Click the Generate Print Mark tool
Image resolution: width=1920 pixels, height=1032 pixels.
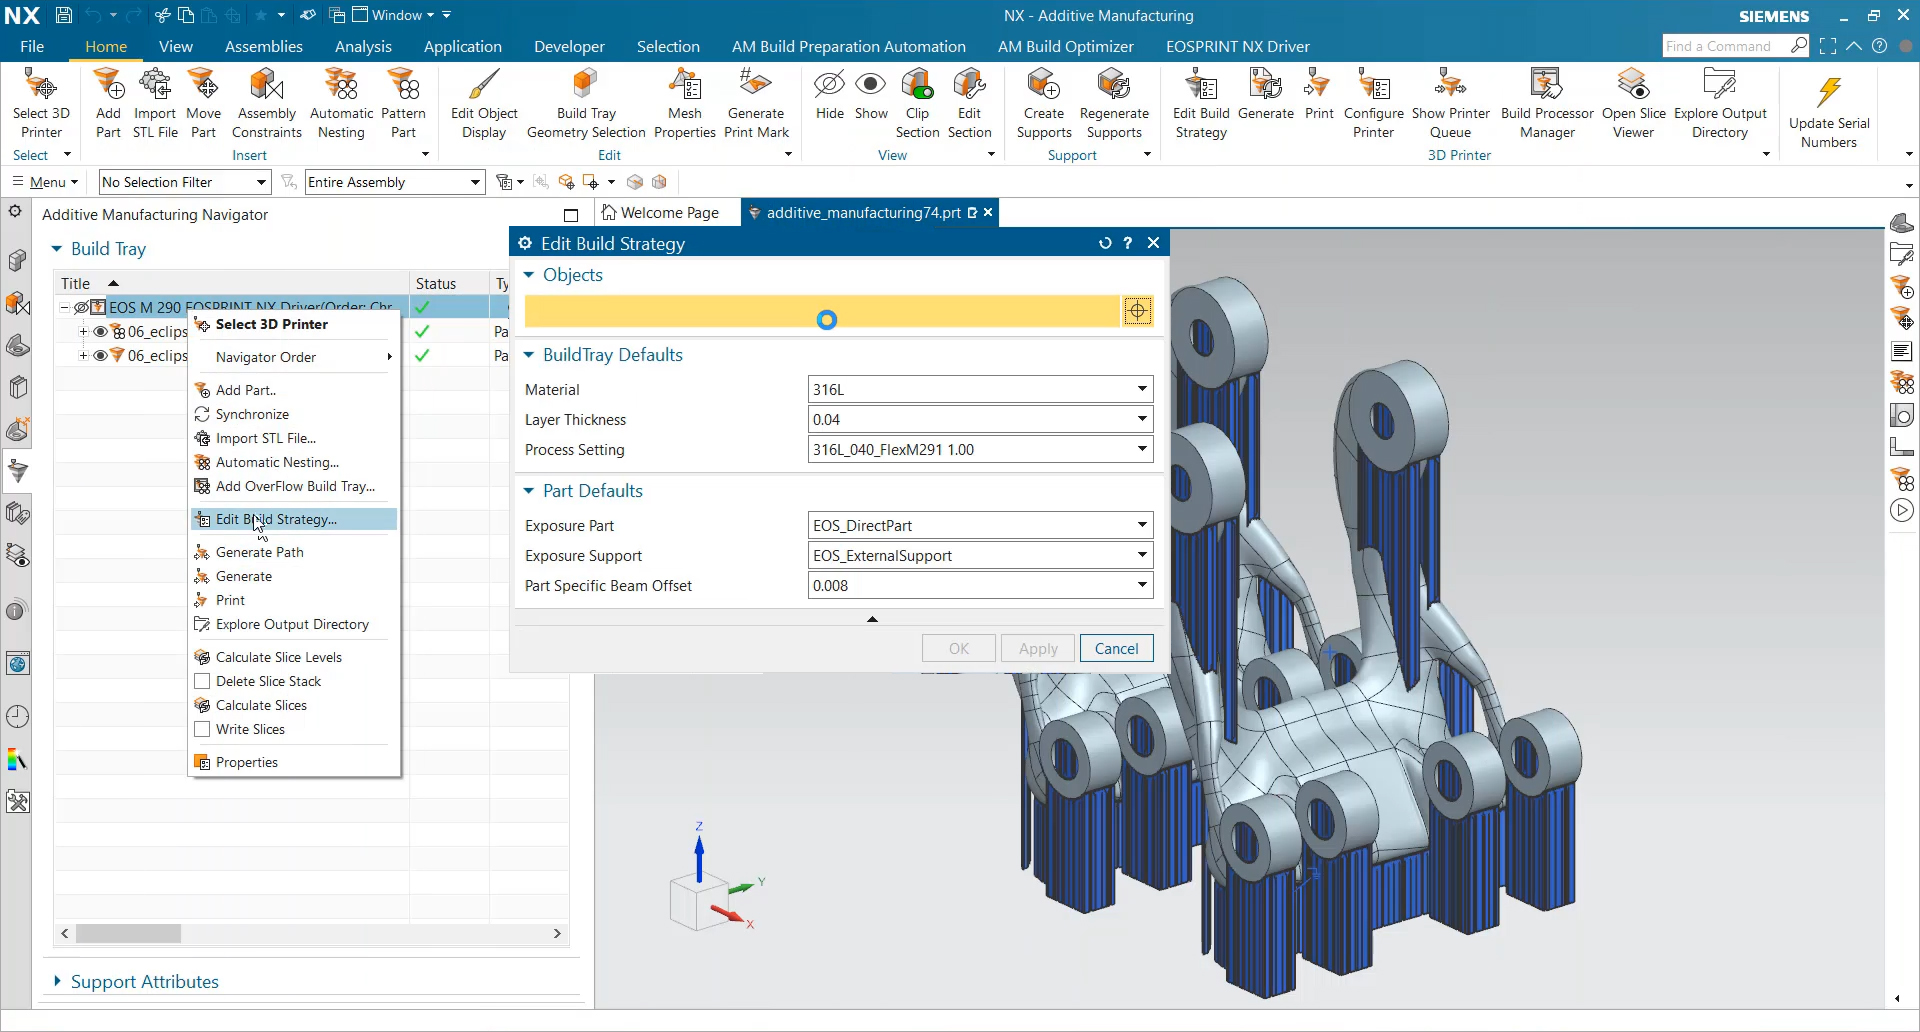coord(756,100)
